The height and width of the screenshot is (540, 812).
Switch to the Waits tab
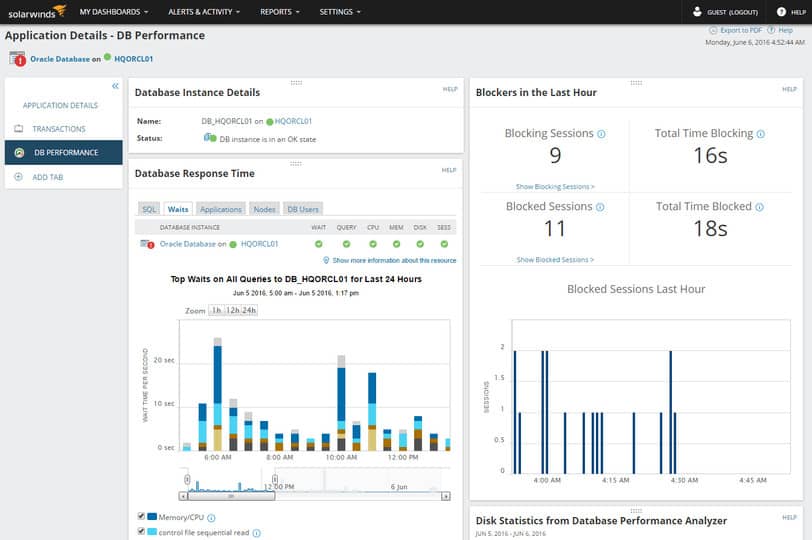coord(178,209)
